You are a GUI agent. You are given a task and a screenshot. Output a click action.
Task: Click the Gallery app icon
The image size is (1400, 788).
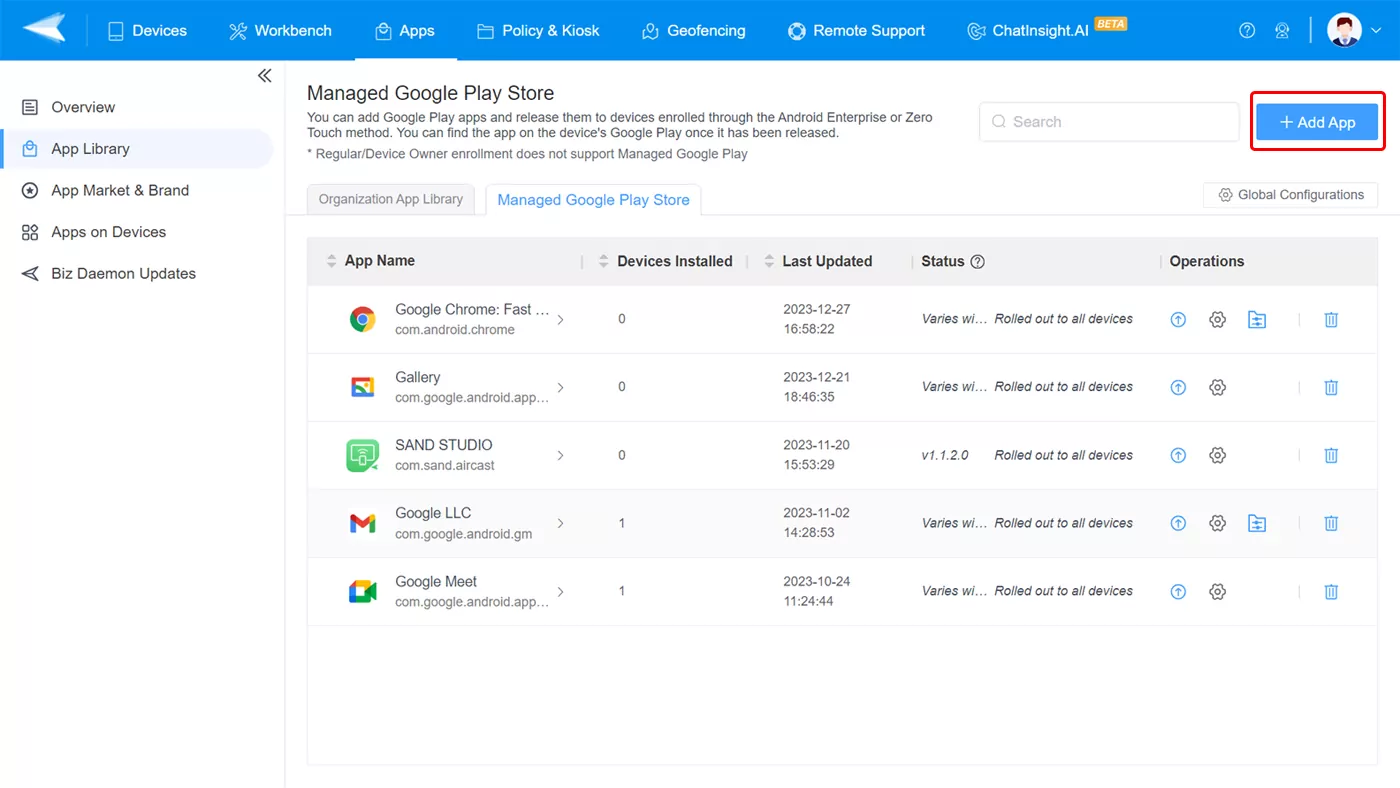(362, 387)
